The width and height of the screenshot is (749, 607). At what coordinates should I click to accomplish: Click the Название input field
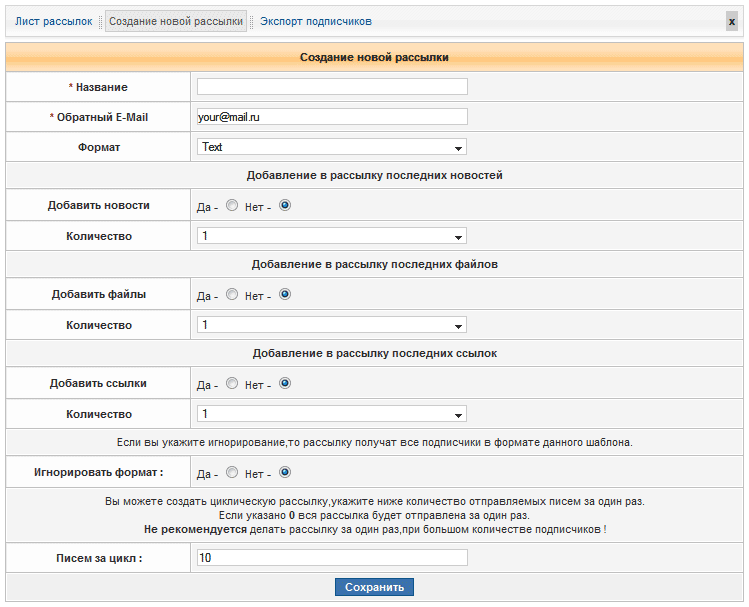tap(332, 87)
